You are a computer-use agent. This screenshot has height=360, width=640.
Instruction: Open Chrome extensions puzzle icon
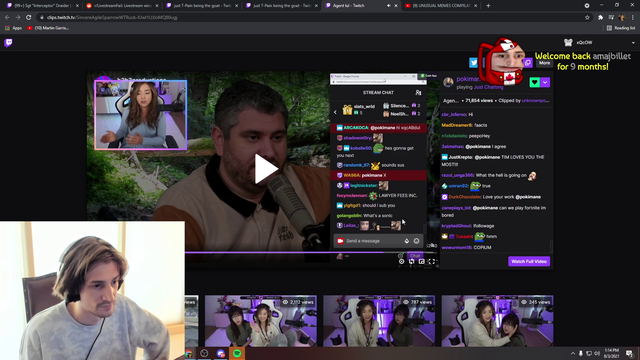click(x=600, y=18)
